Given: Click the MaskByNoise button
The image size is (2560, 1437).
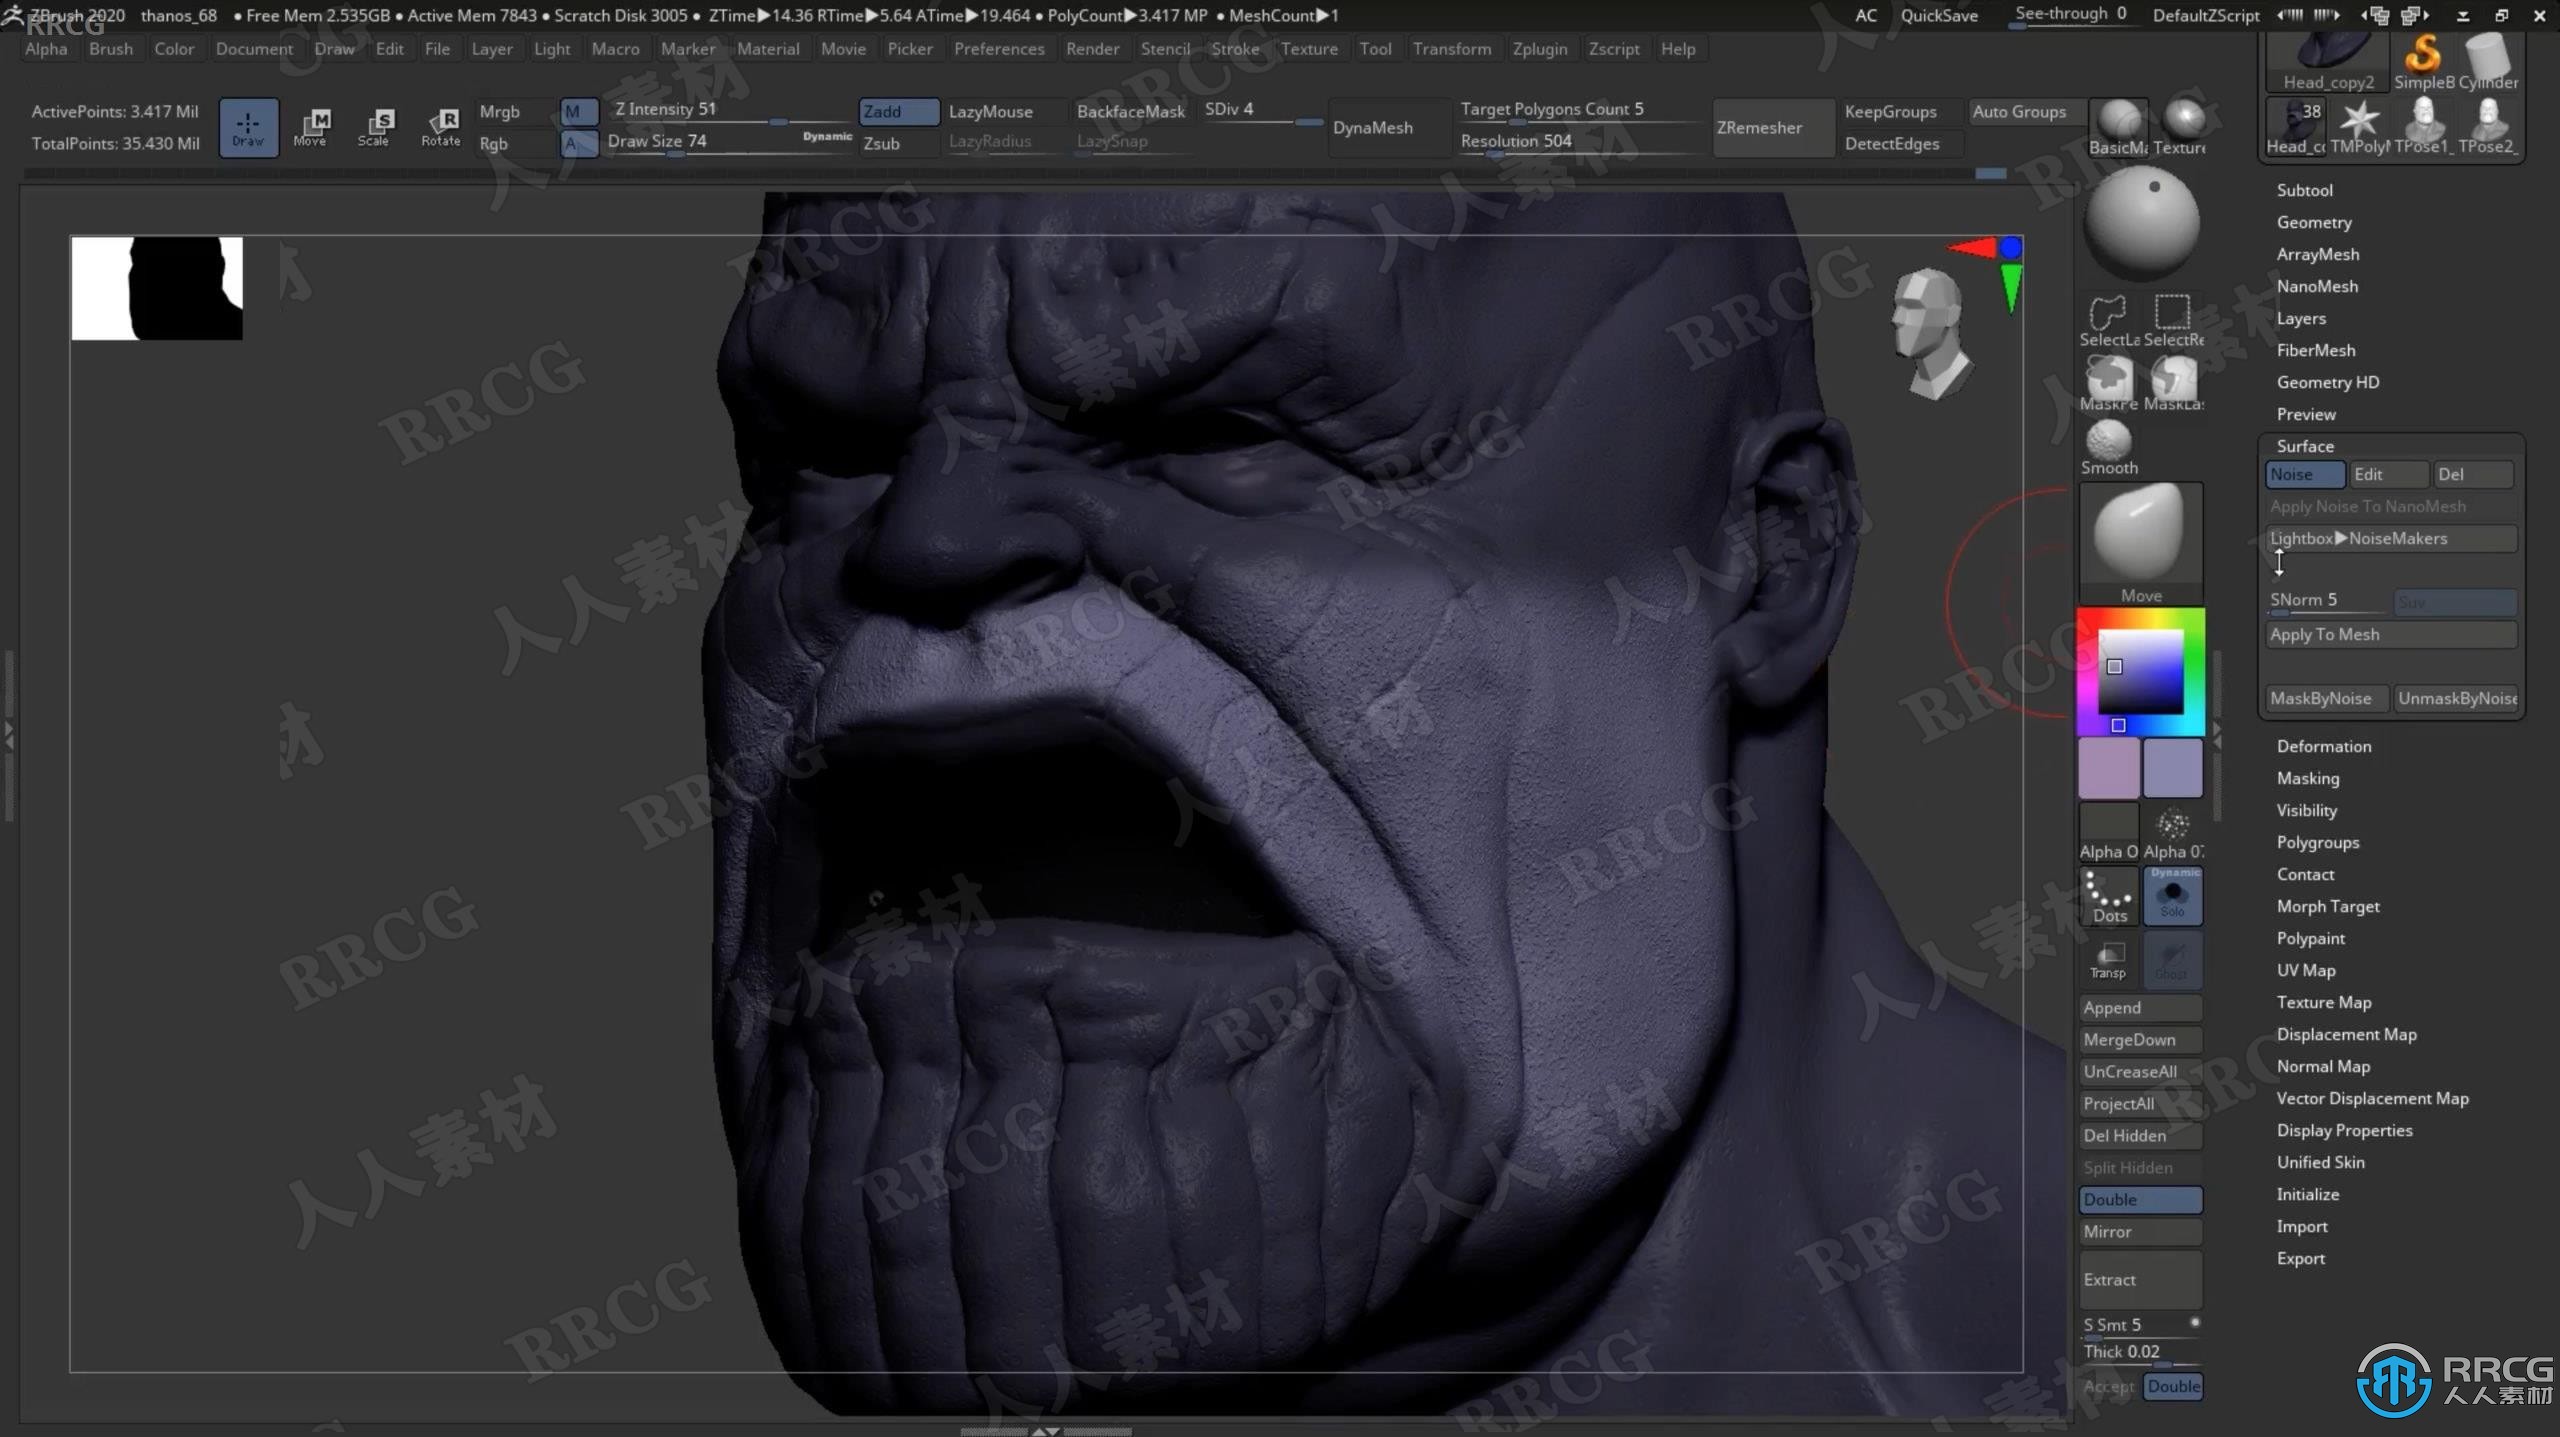Looking at the screenshot, I should [x=2323, y=697].
